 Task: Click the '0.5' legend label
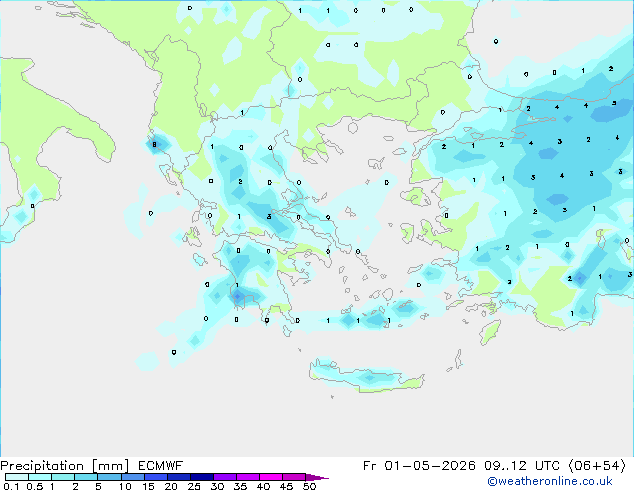[x=34, y=486]
